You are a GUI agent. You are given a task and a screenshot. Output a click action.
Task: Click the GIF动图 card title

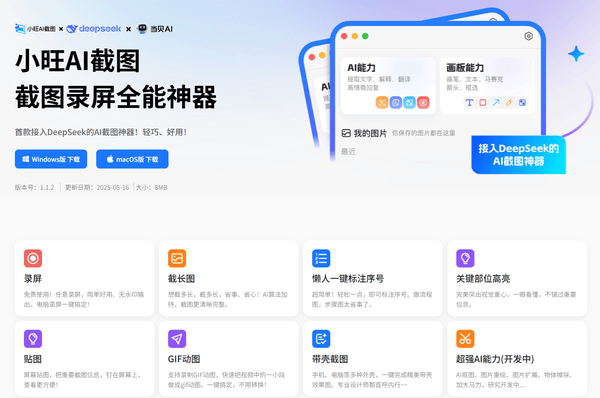184,359
